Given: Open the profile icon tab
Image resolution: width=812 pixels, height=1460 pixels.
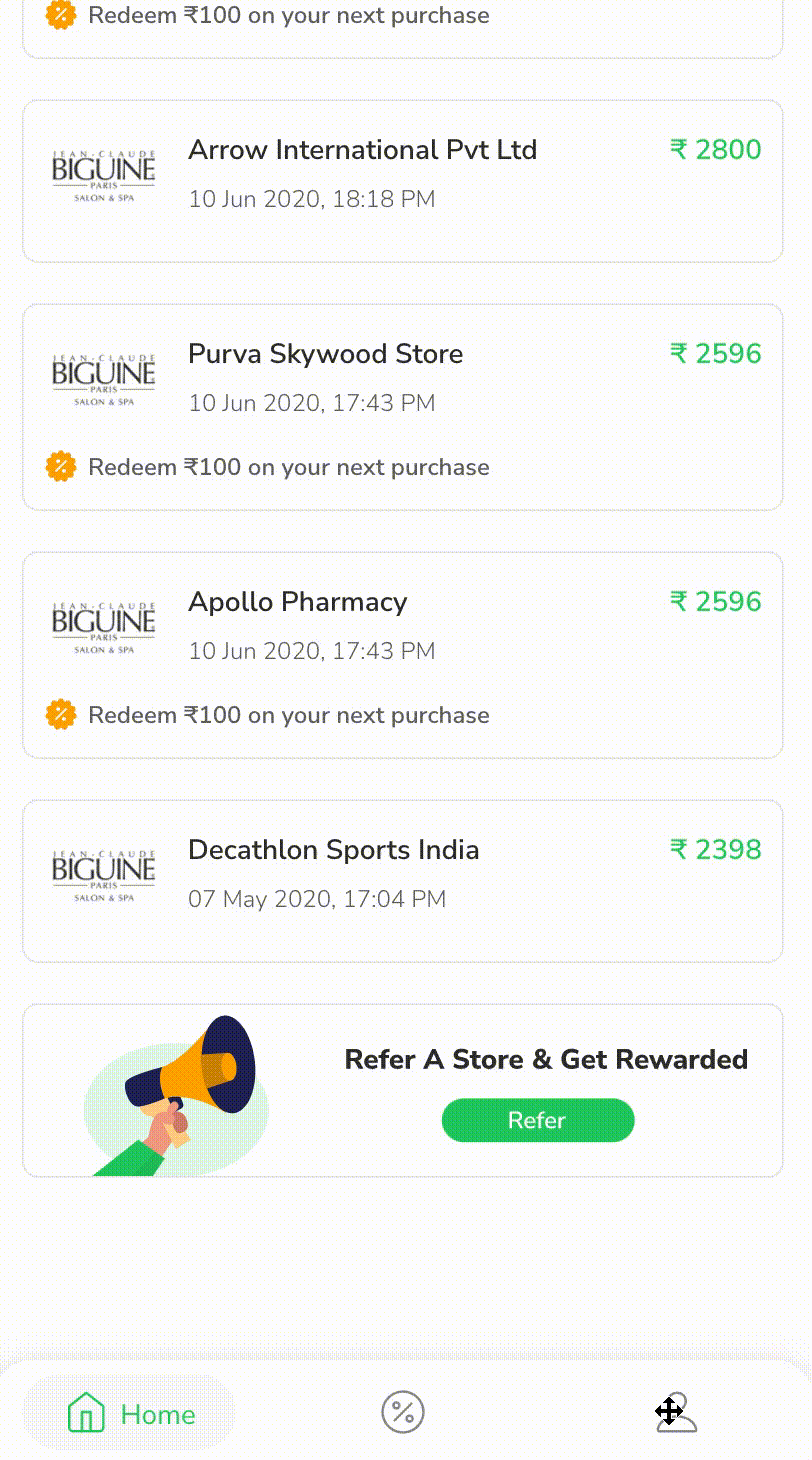Looking at the screenshot, I should tap(677, 1413).
